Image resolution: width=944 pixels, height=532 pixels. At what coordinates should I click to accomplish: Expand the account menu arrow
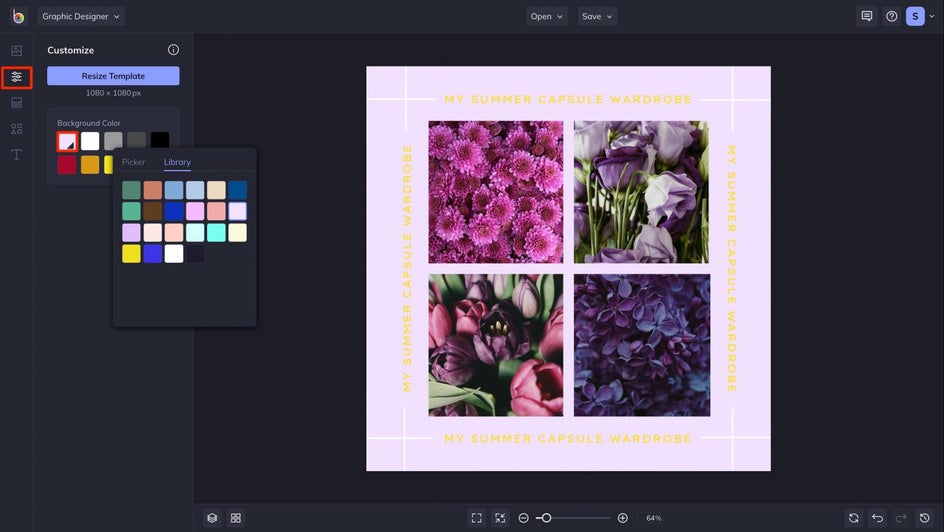pos(932,16)
